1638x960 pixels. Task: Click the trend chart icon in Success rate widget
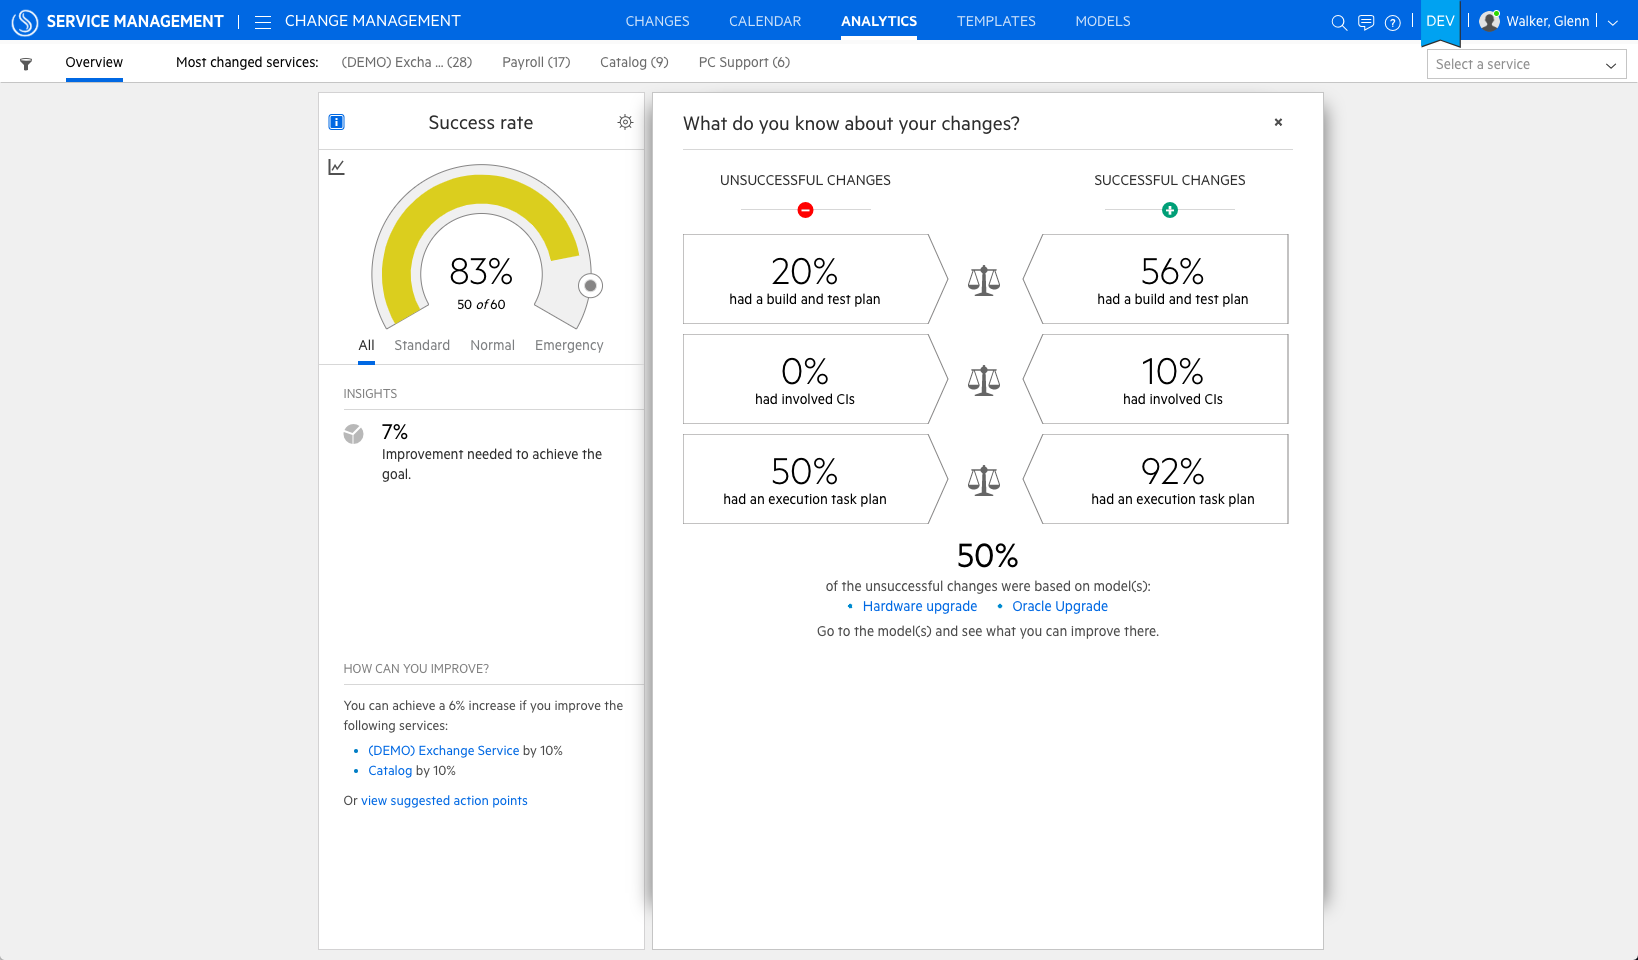tap(336, 167)
